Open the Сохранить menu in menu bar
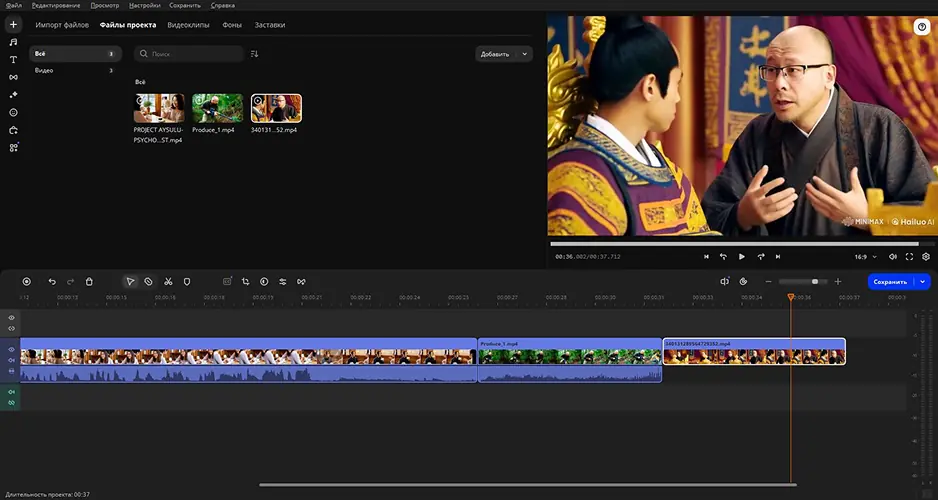 click(x=185, y=5)
